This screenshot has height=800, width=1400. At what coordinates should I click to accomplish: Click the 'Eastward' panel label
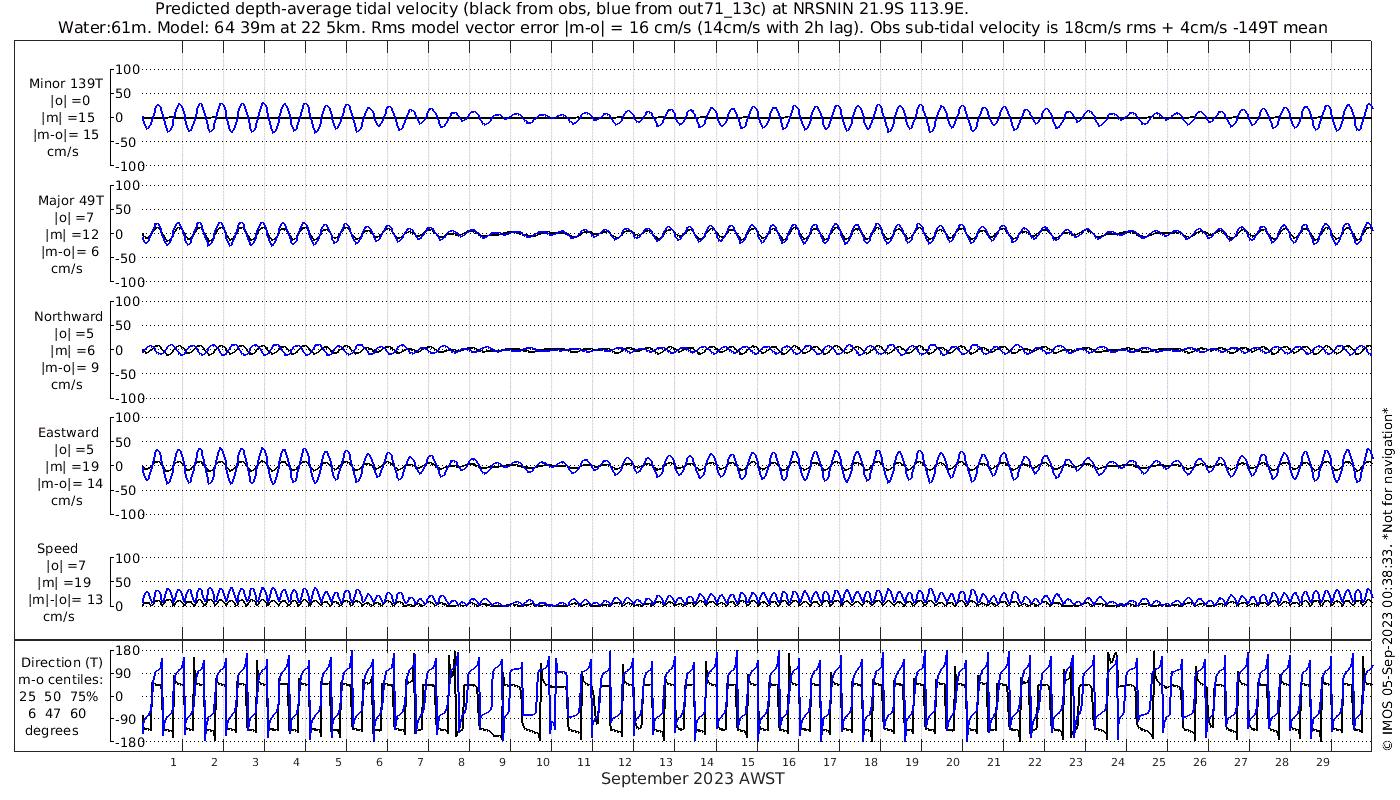pos(68,433)
